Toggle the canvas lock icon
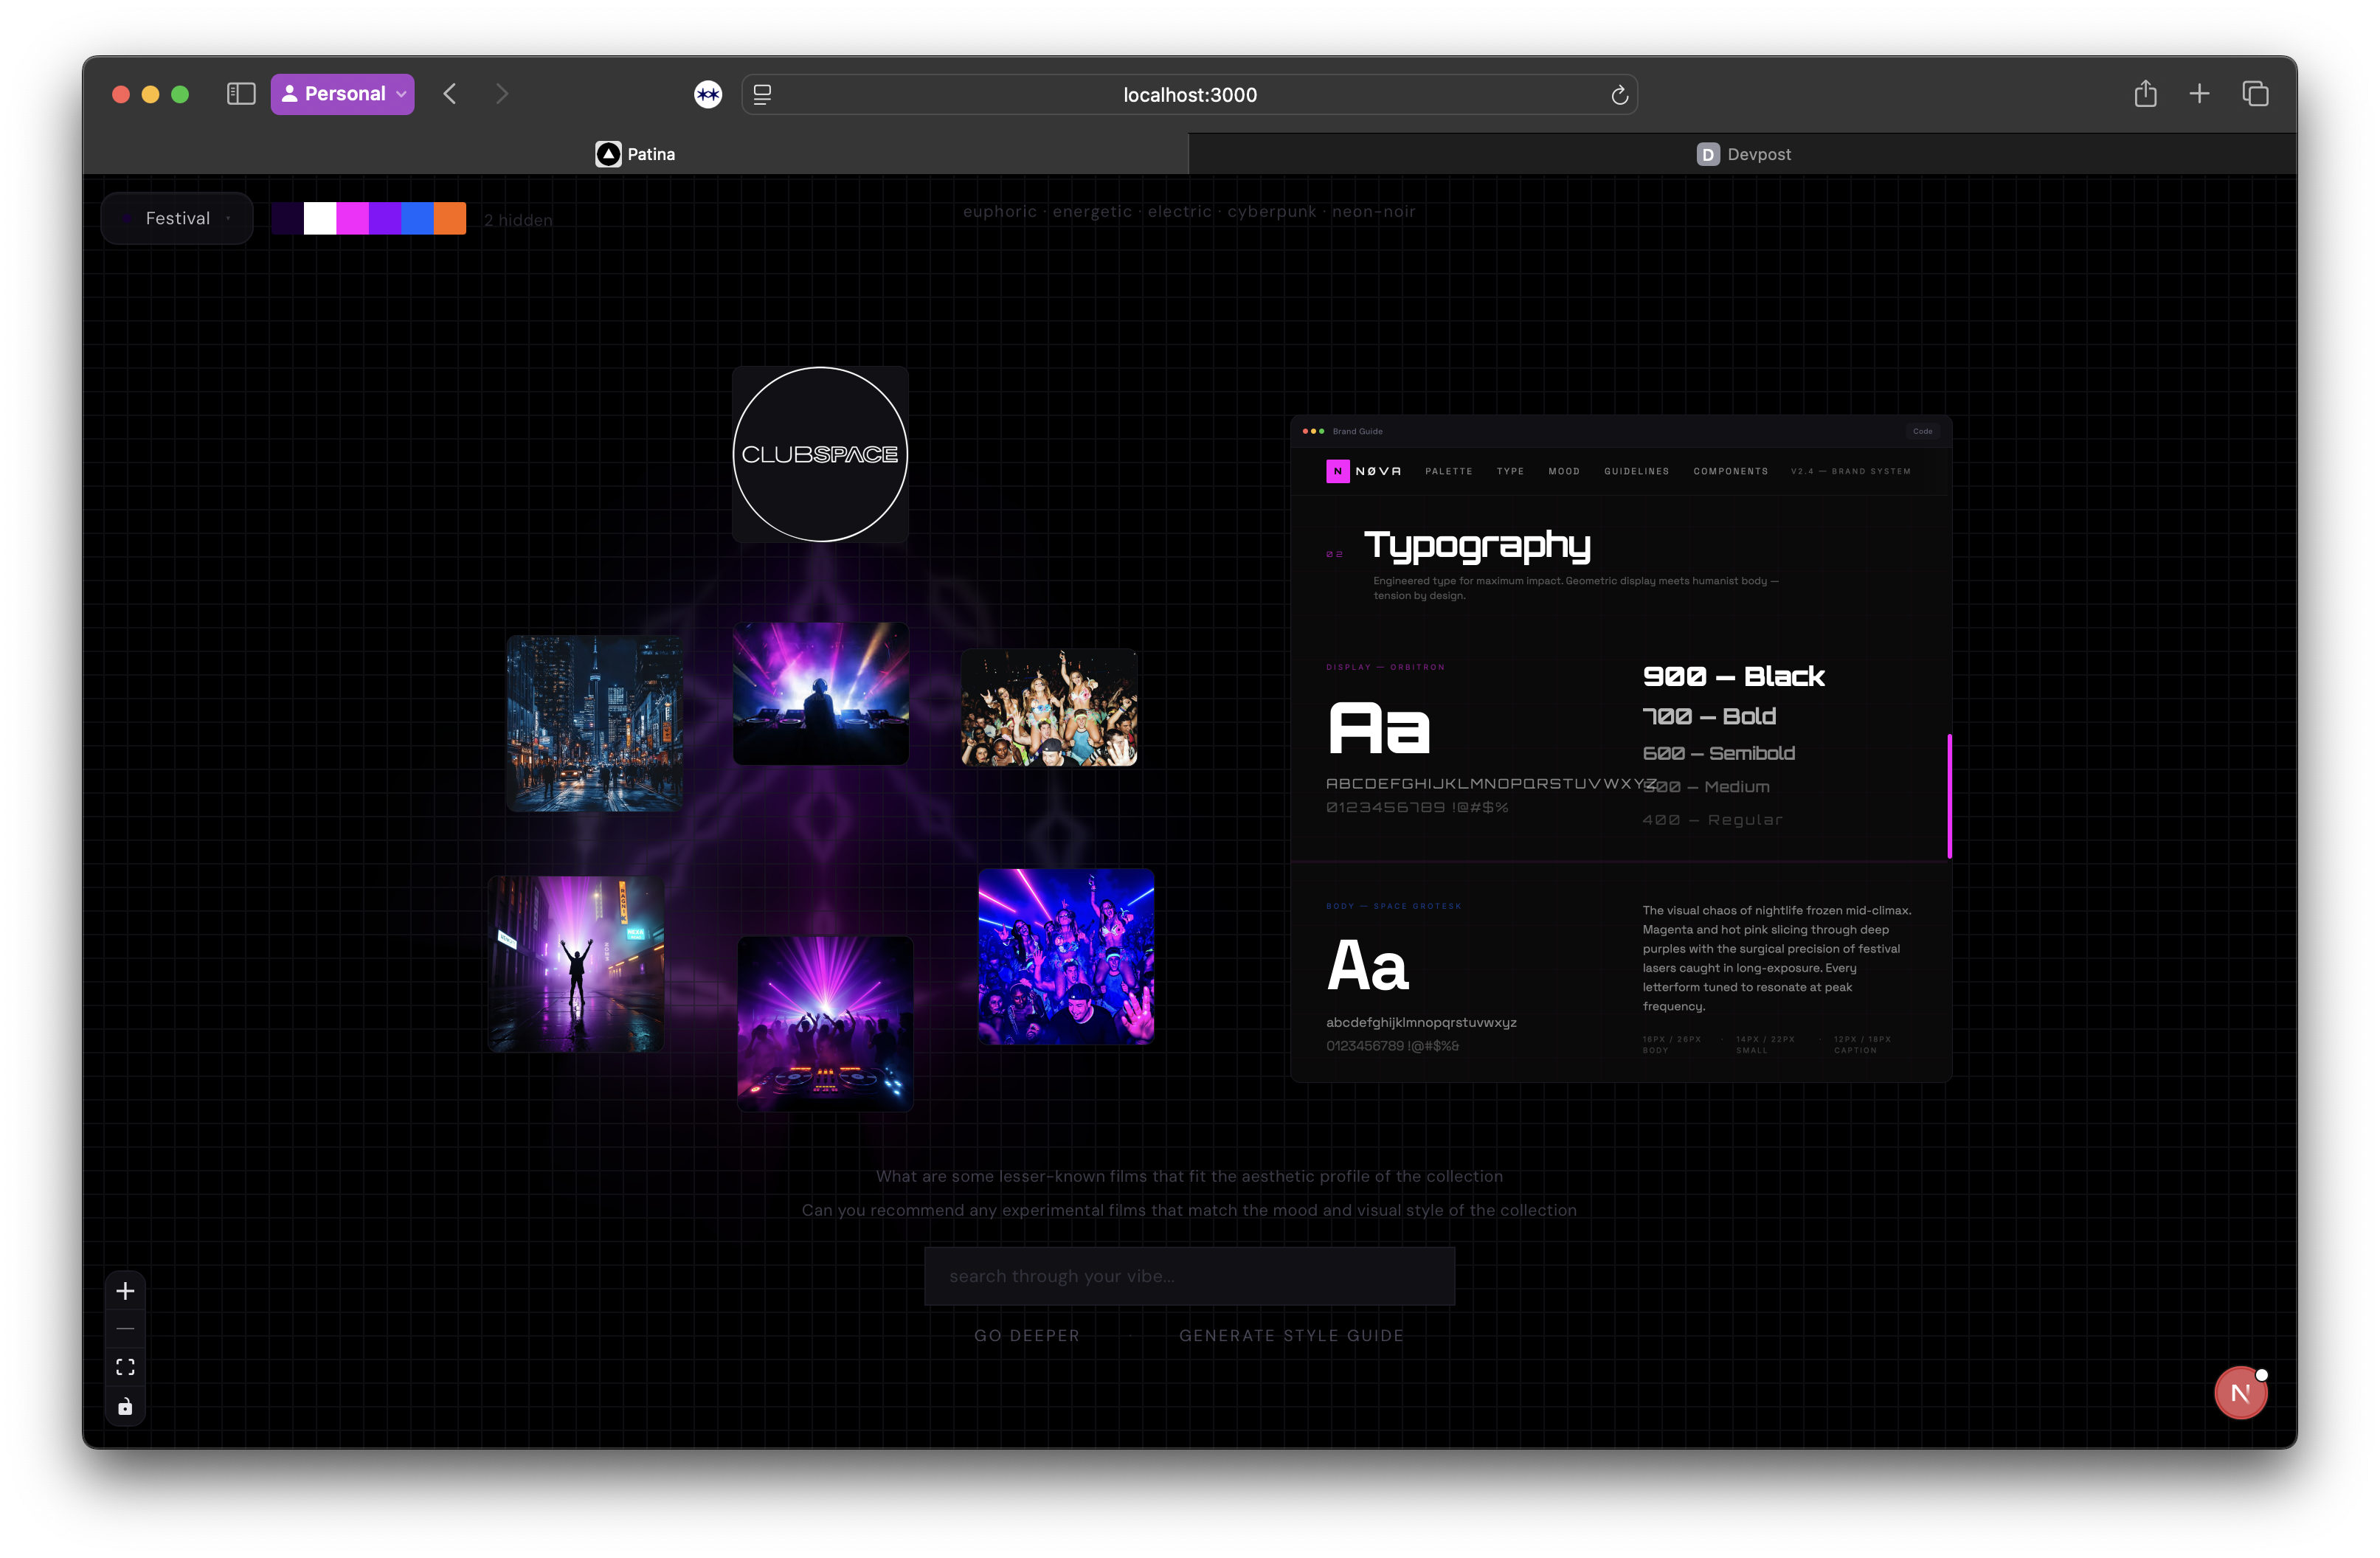Viewport: 2380px width, 1558px height. [x=125, y=1406]
